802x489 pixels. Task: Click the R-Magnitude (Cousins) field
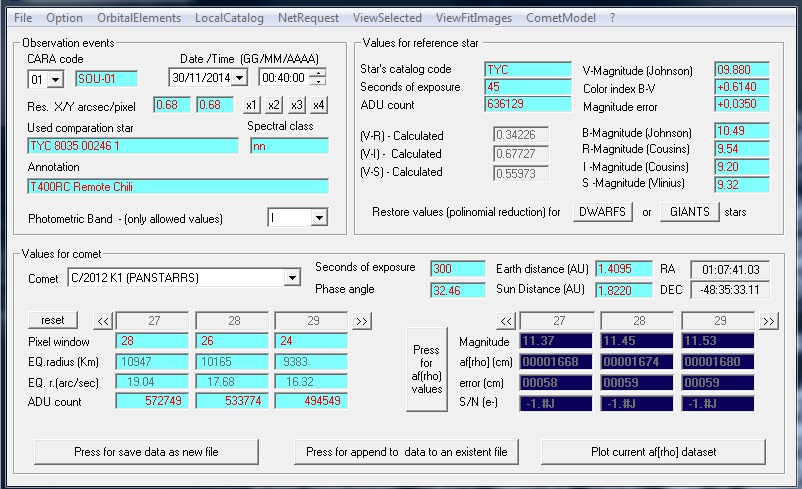point(742,149)
